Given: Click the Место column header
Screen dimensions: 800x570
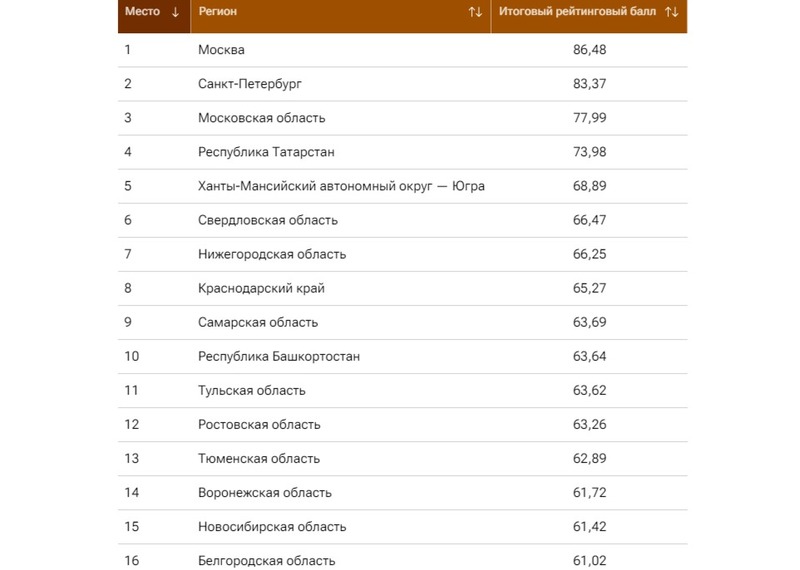Looking at the screenshot, I should pyautogui.click(x=154, y=14).
